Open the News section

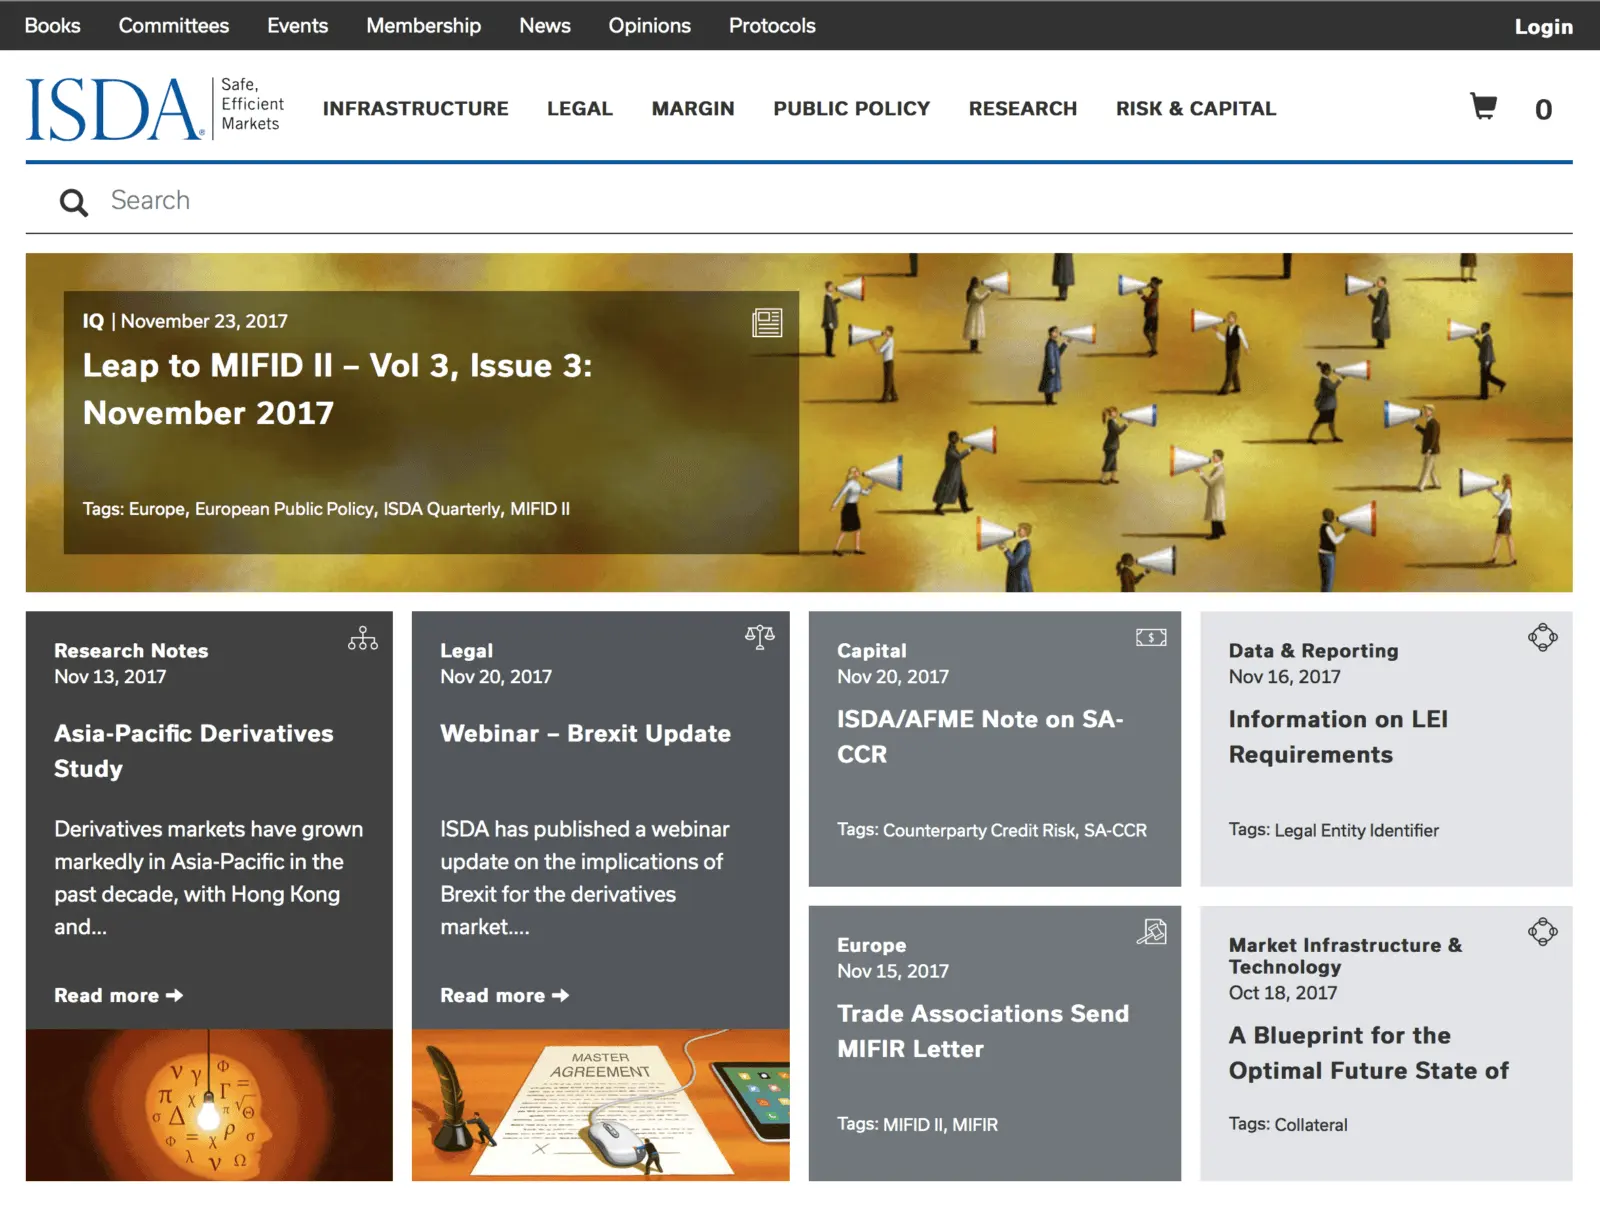(545, 26)
